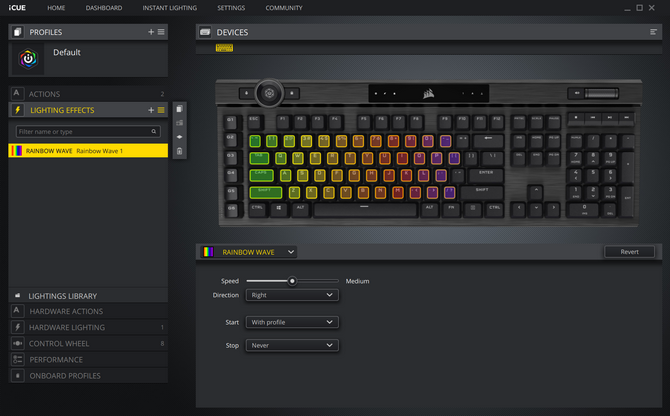Open the CONTROL WHEEL section
Screen dimensions: 670x416
click(88, 343)
